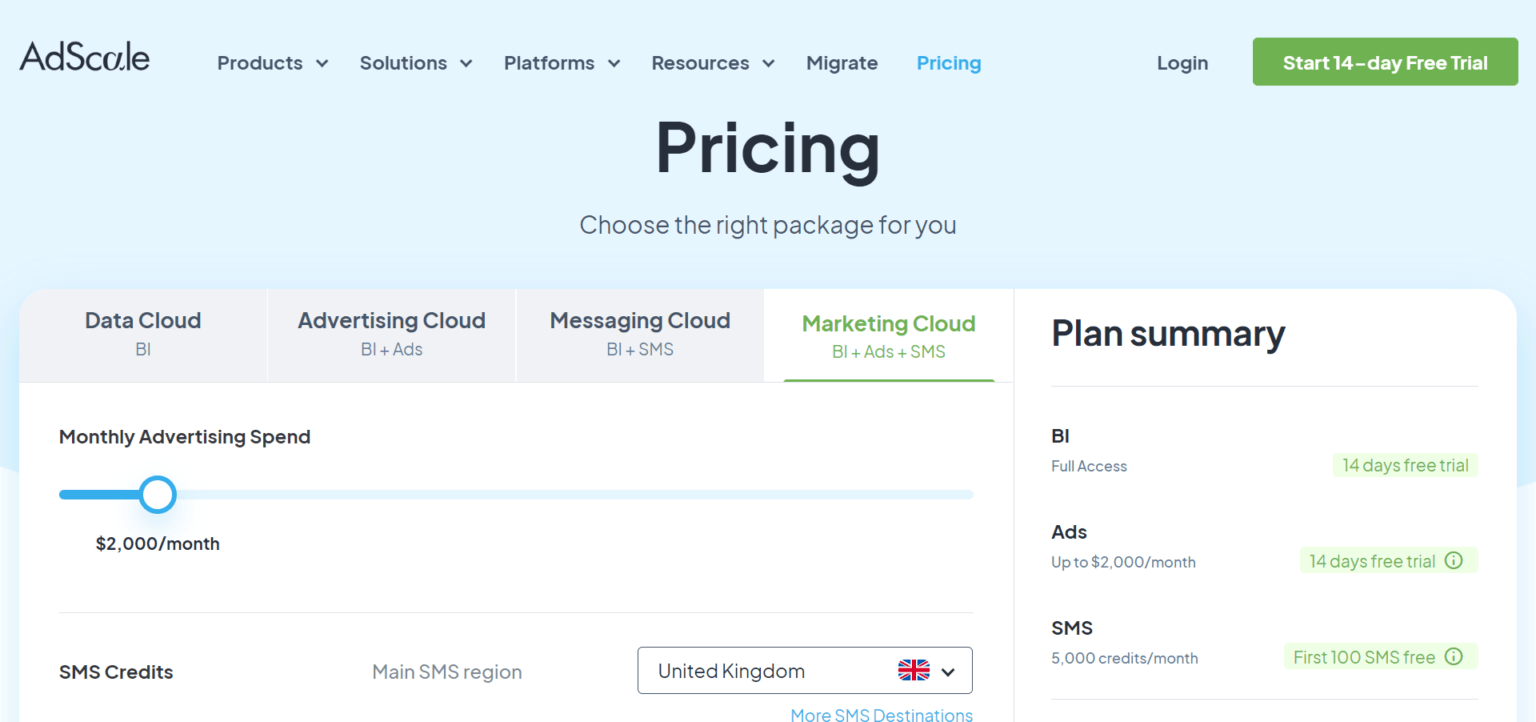
Task: Expand the Solutions menu
Action: coord(415,62)
